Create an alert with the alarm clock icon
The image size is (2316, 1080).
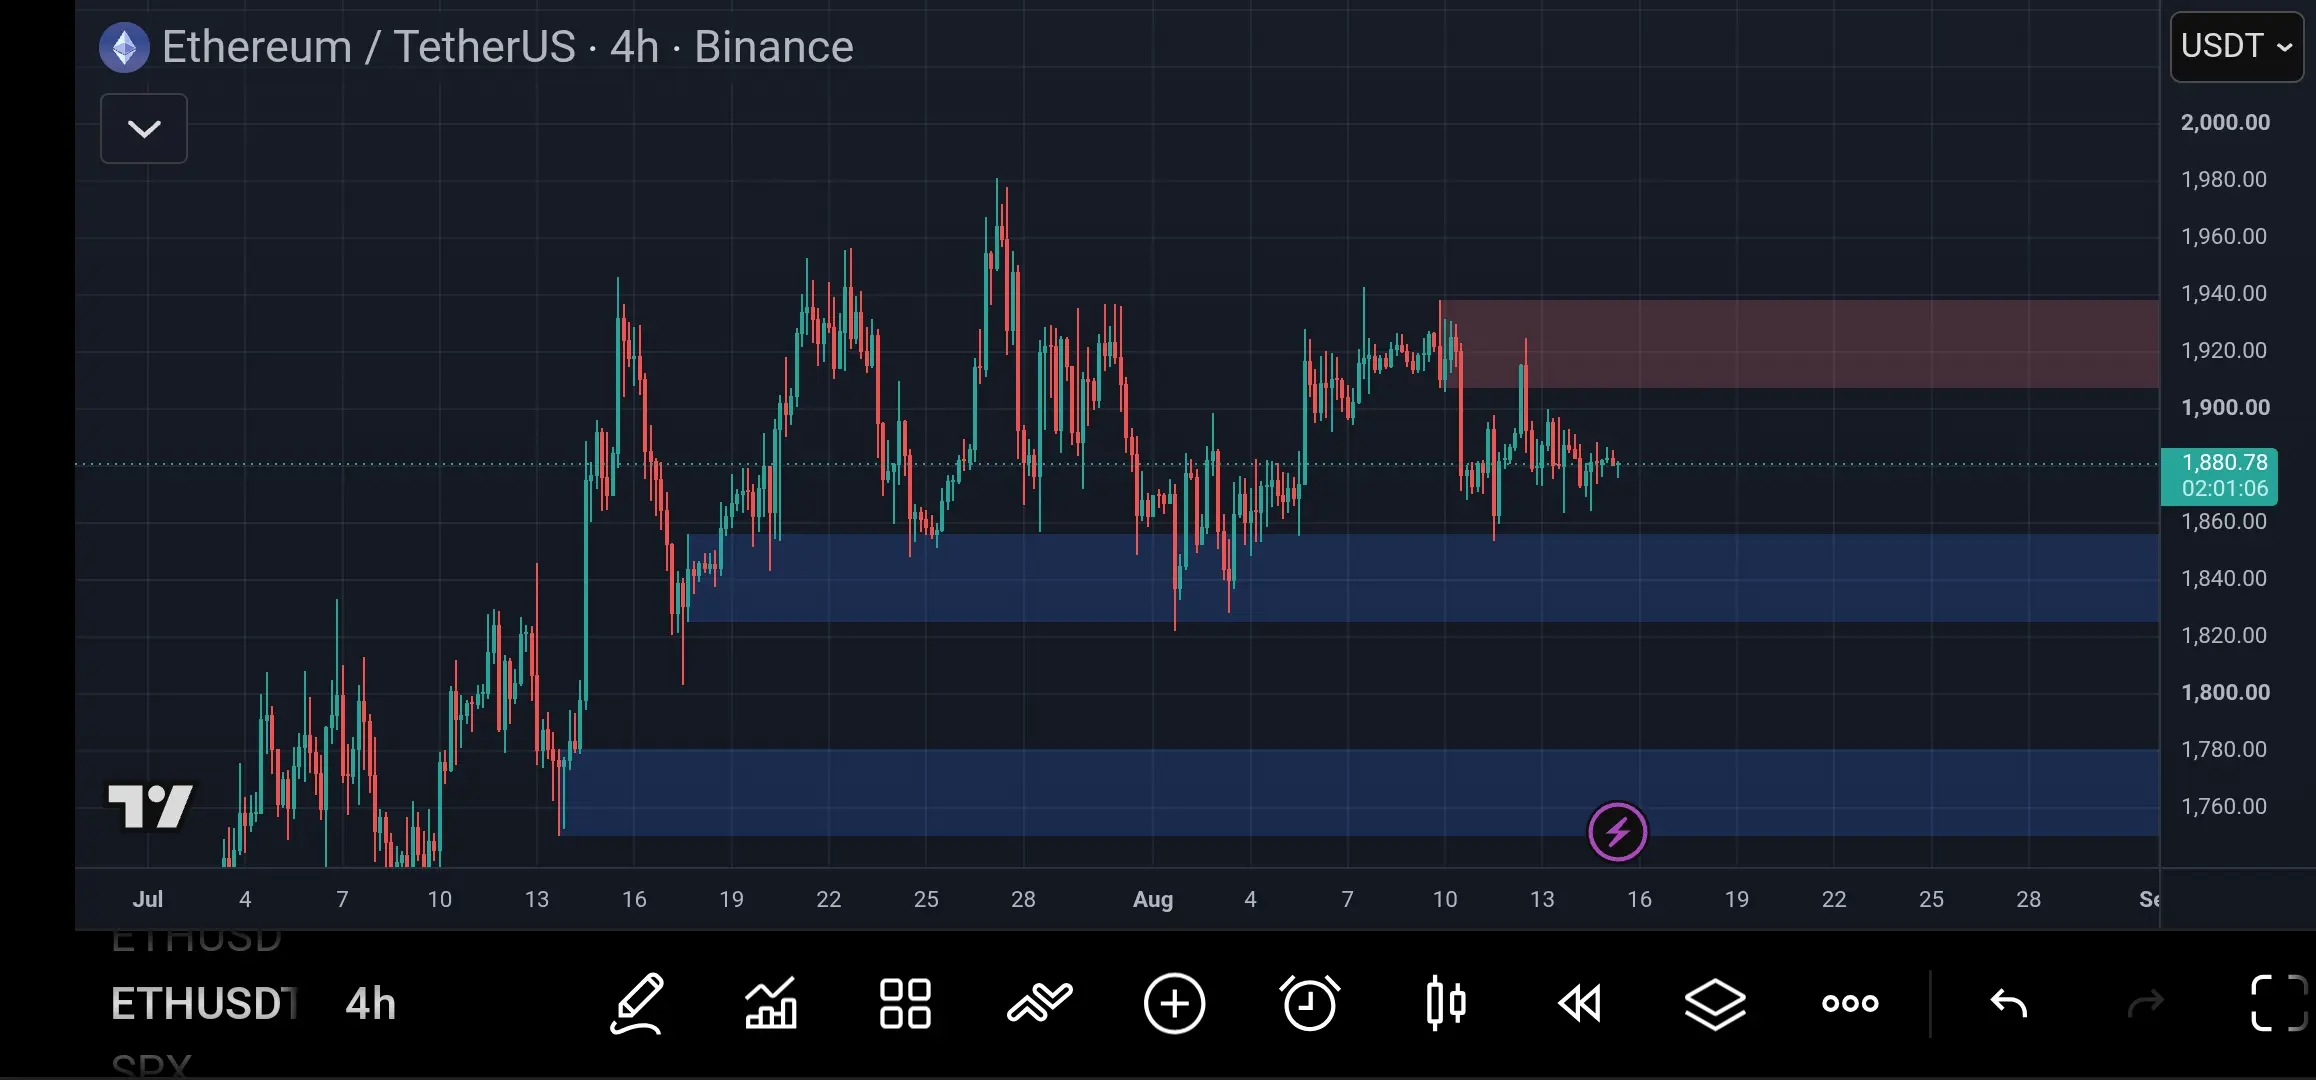(x=1310, y=1003)
